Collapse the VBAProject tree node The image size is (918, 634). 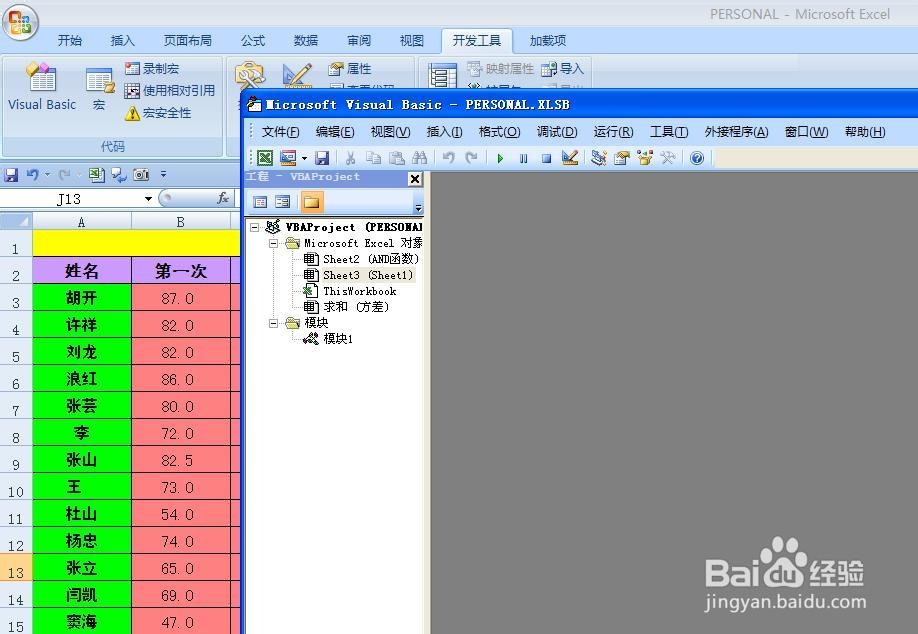[x=254, y=227]
